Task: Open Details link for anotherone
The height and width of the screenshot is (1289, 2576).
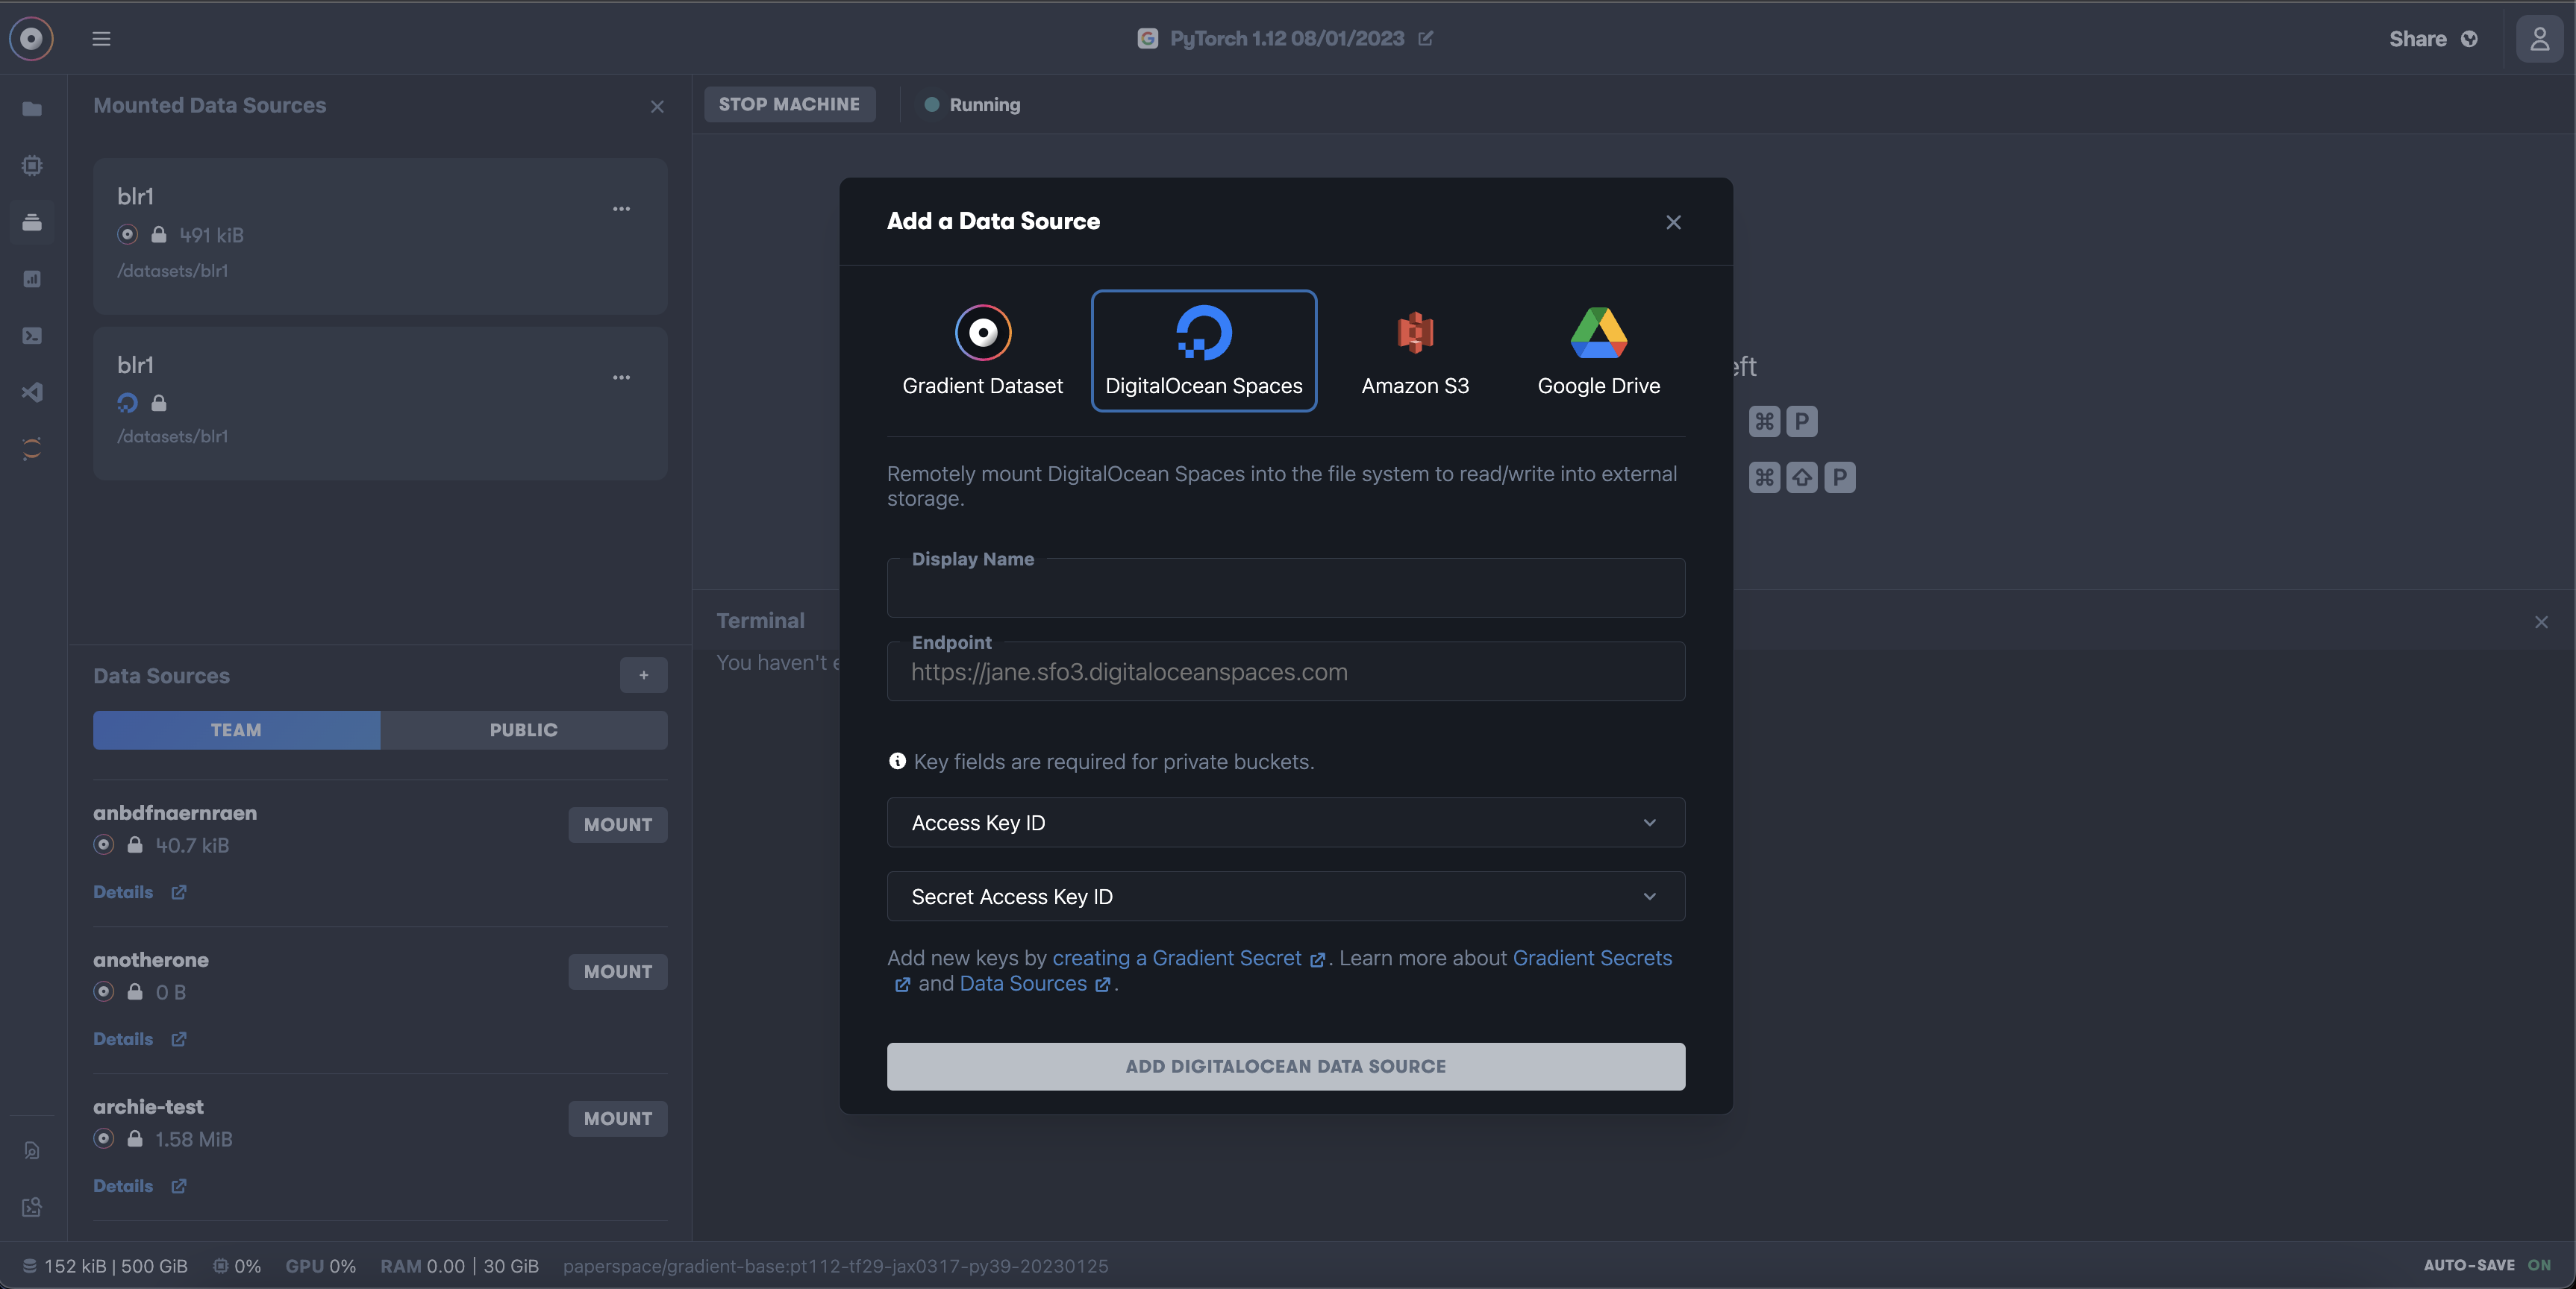Action: [x=140, y=1039]
